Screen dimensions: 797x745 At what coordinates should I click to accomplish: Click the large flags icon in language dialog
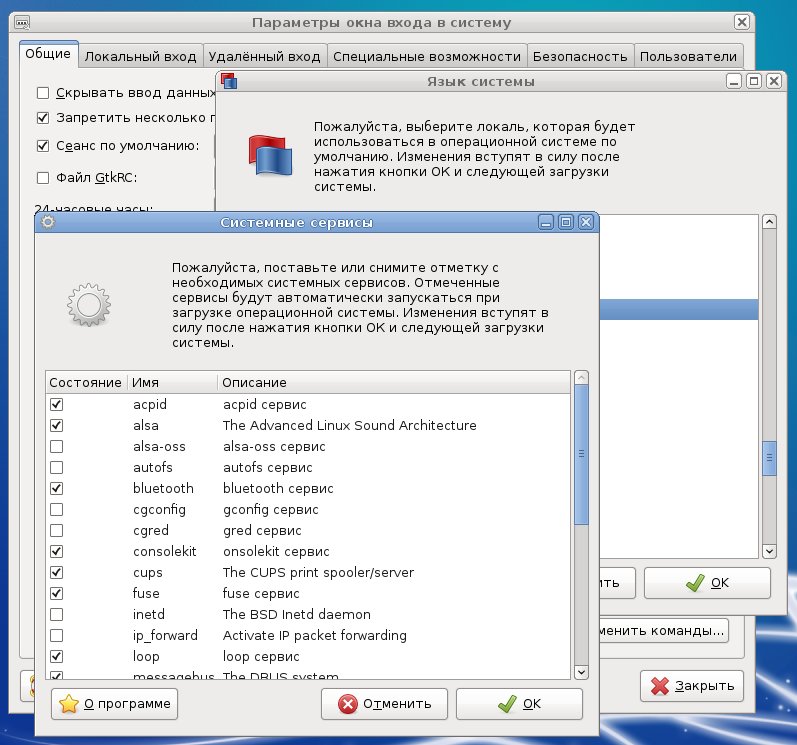click(270, 156)
